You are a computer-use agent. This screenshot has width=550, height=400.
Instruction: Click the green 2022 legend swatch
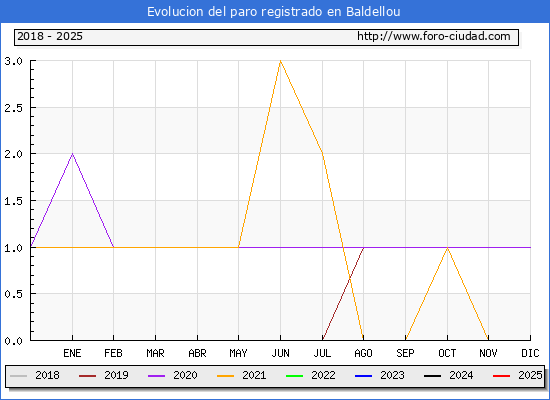point(295,376)
